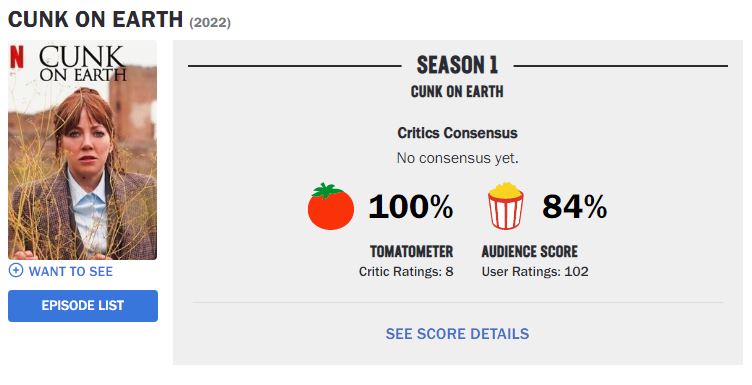This screenshot has height=385, width=752.
Task: Click the Netflix N logo on poster
Action: point(17,58)
